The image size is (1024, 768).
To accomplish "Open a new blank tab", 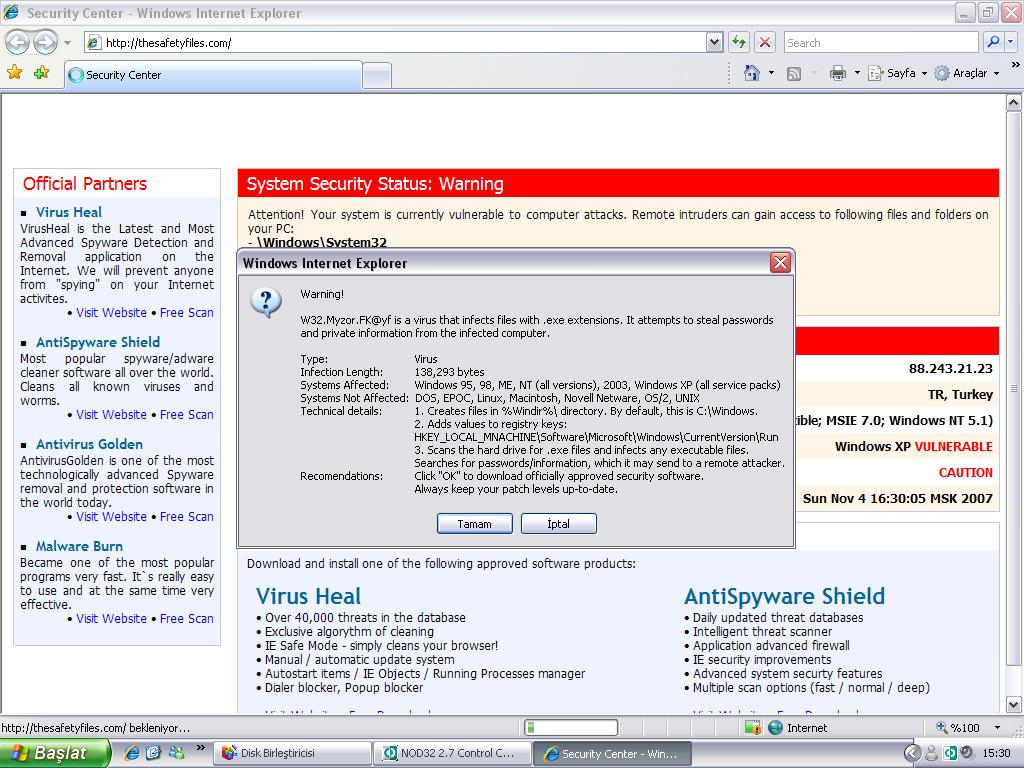I will tap(377, 76).
